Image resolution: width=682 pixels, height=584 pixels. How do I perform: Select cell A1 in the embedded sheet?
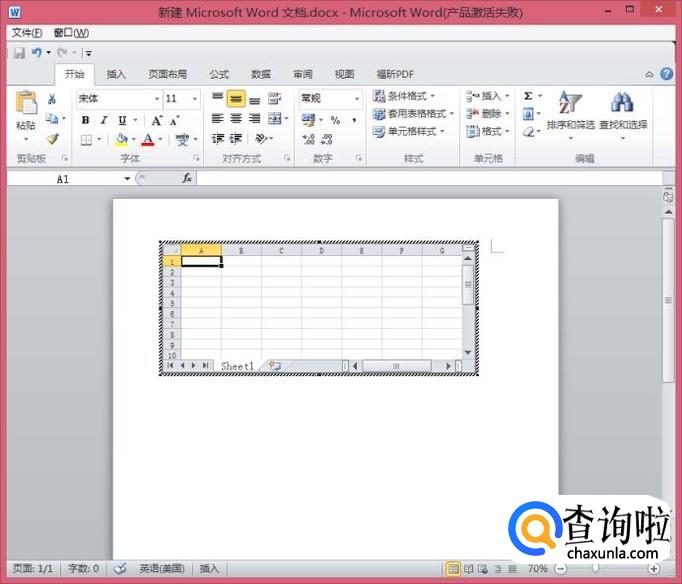coord(201,261)
